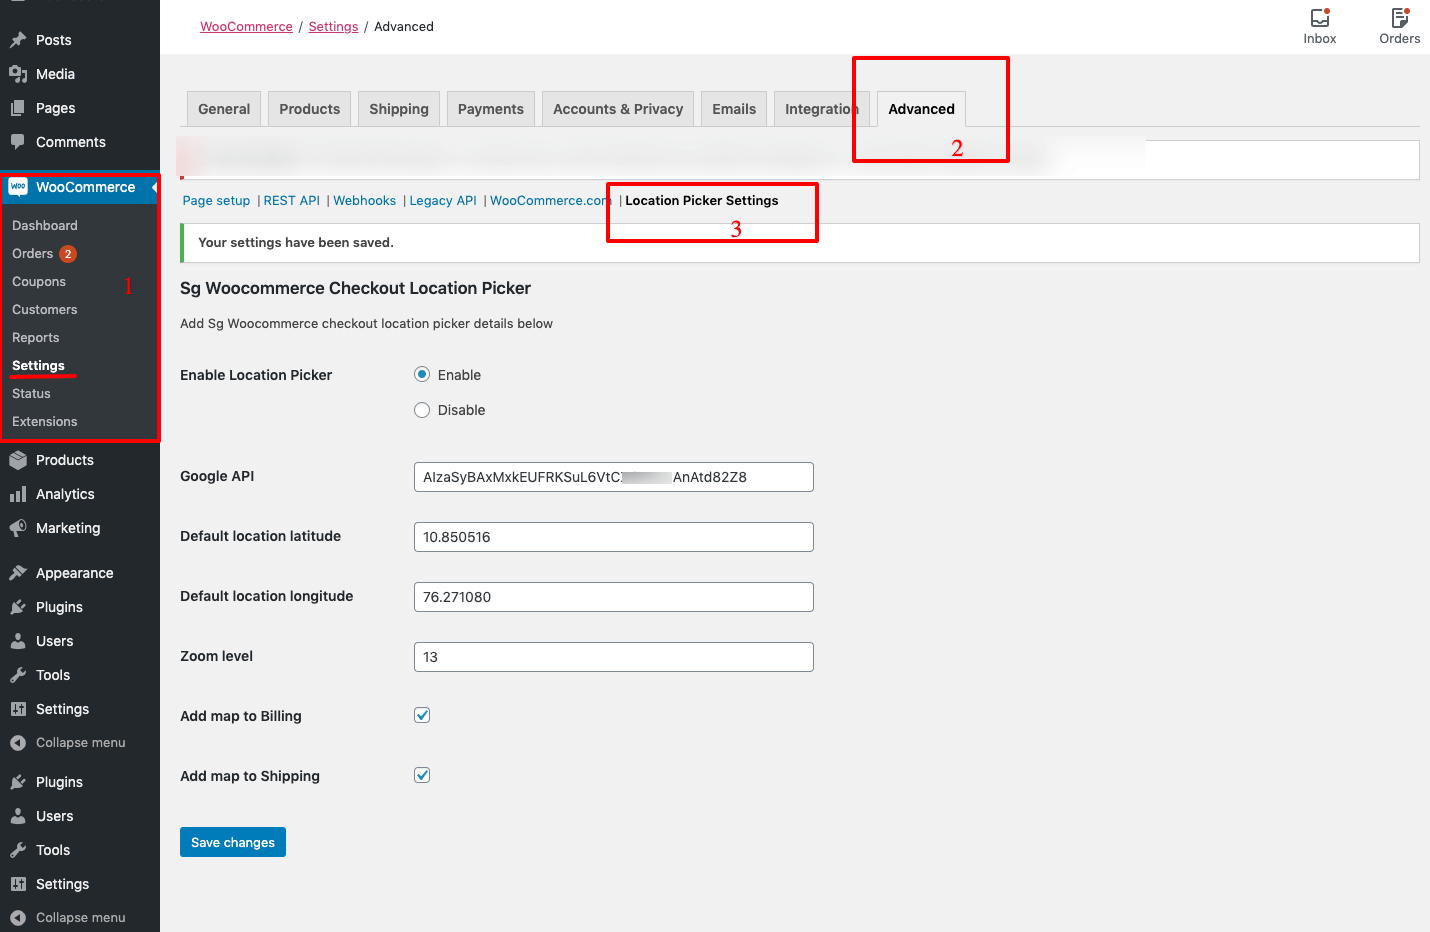Toggle the Add map to Billing checkbox
This screenshot has width=1430, height=932.
coord(422,715)
